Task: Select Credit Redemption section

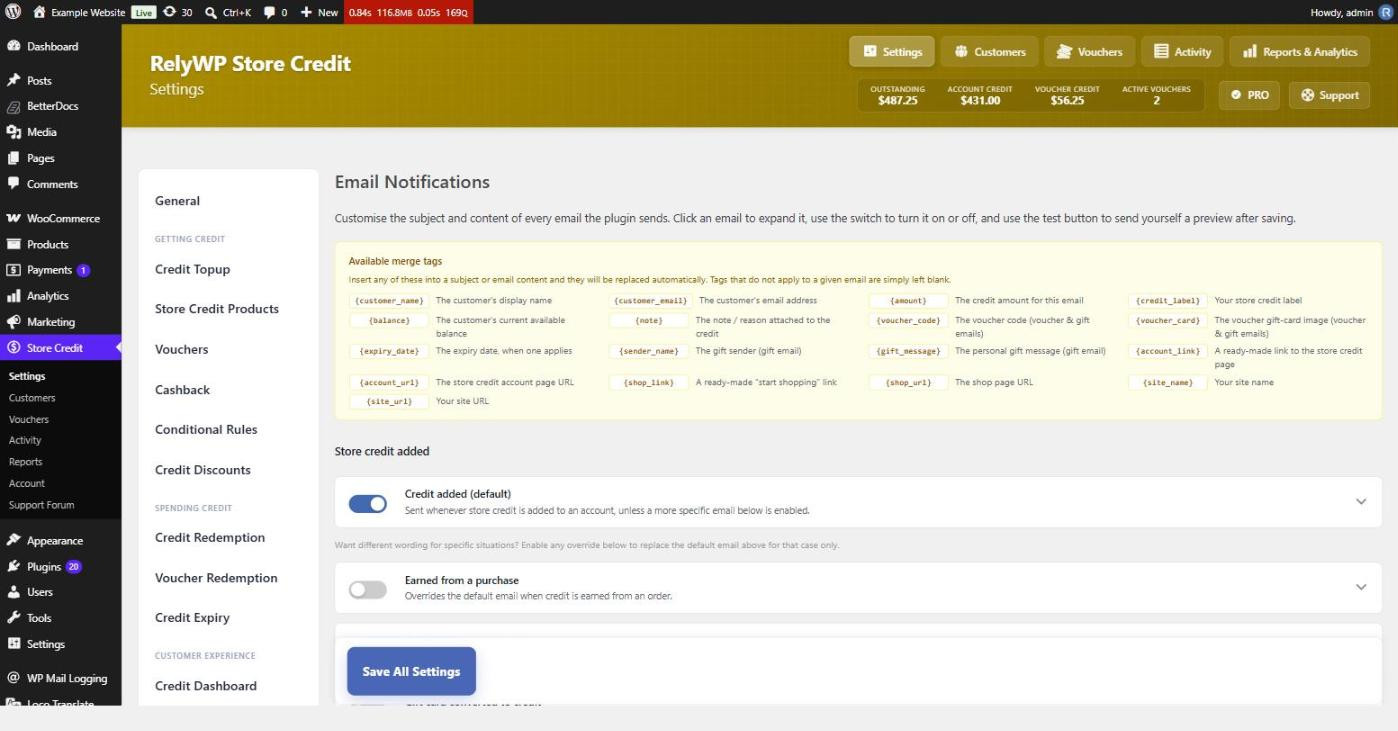Action: point(210,537)
